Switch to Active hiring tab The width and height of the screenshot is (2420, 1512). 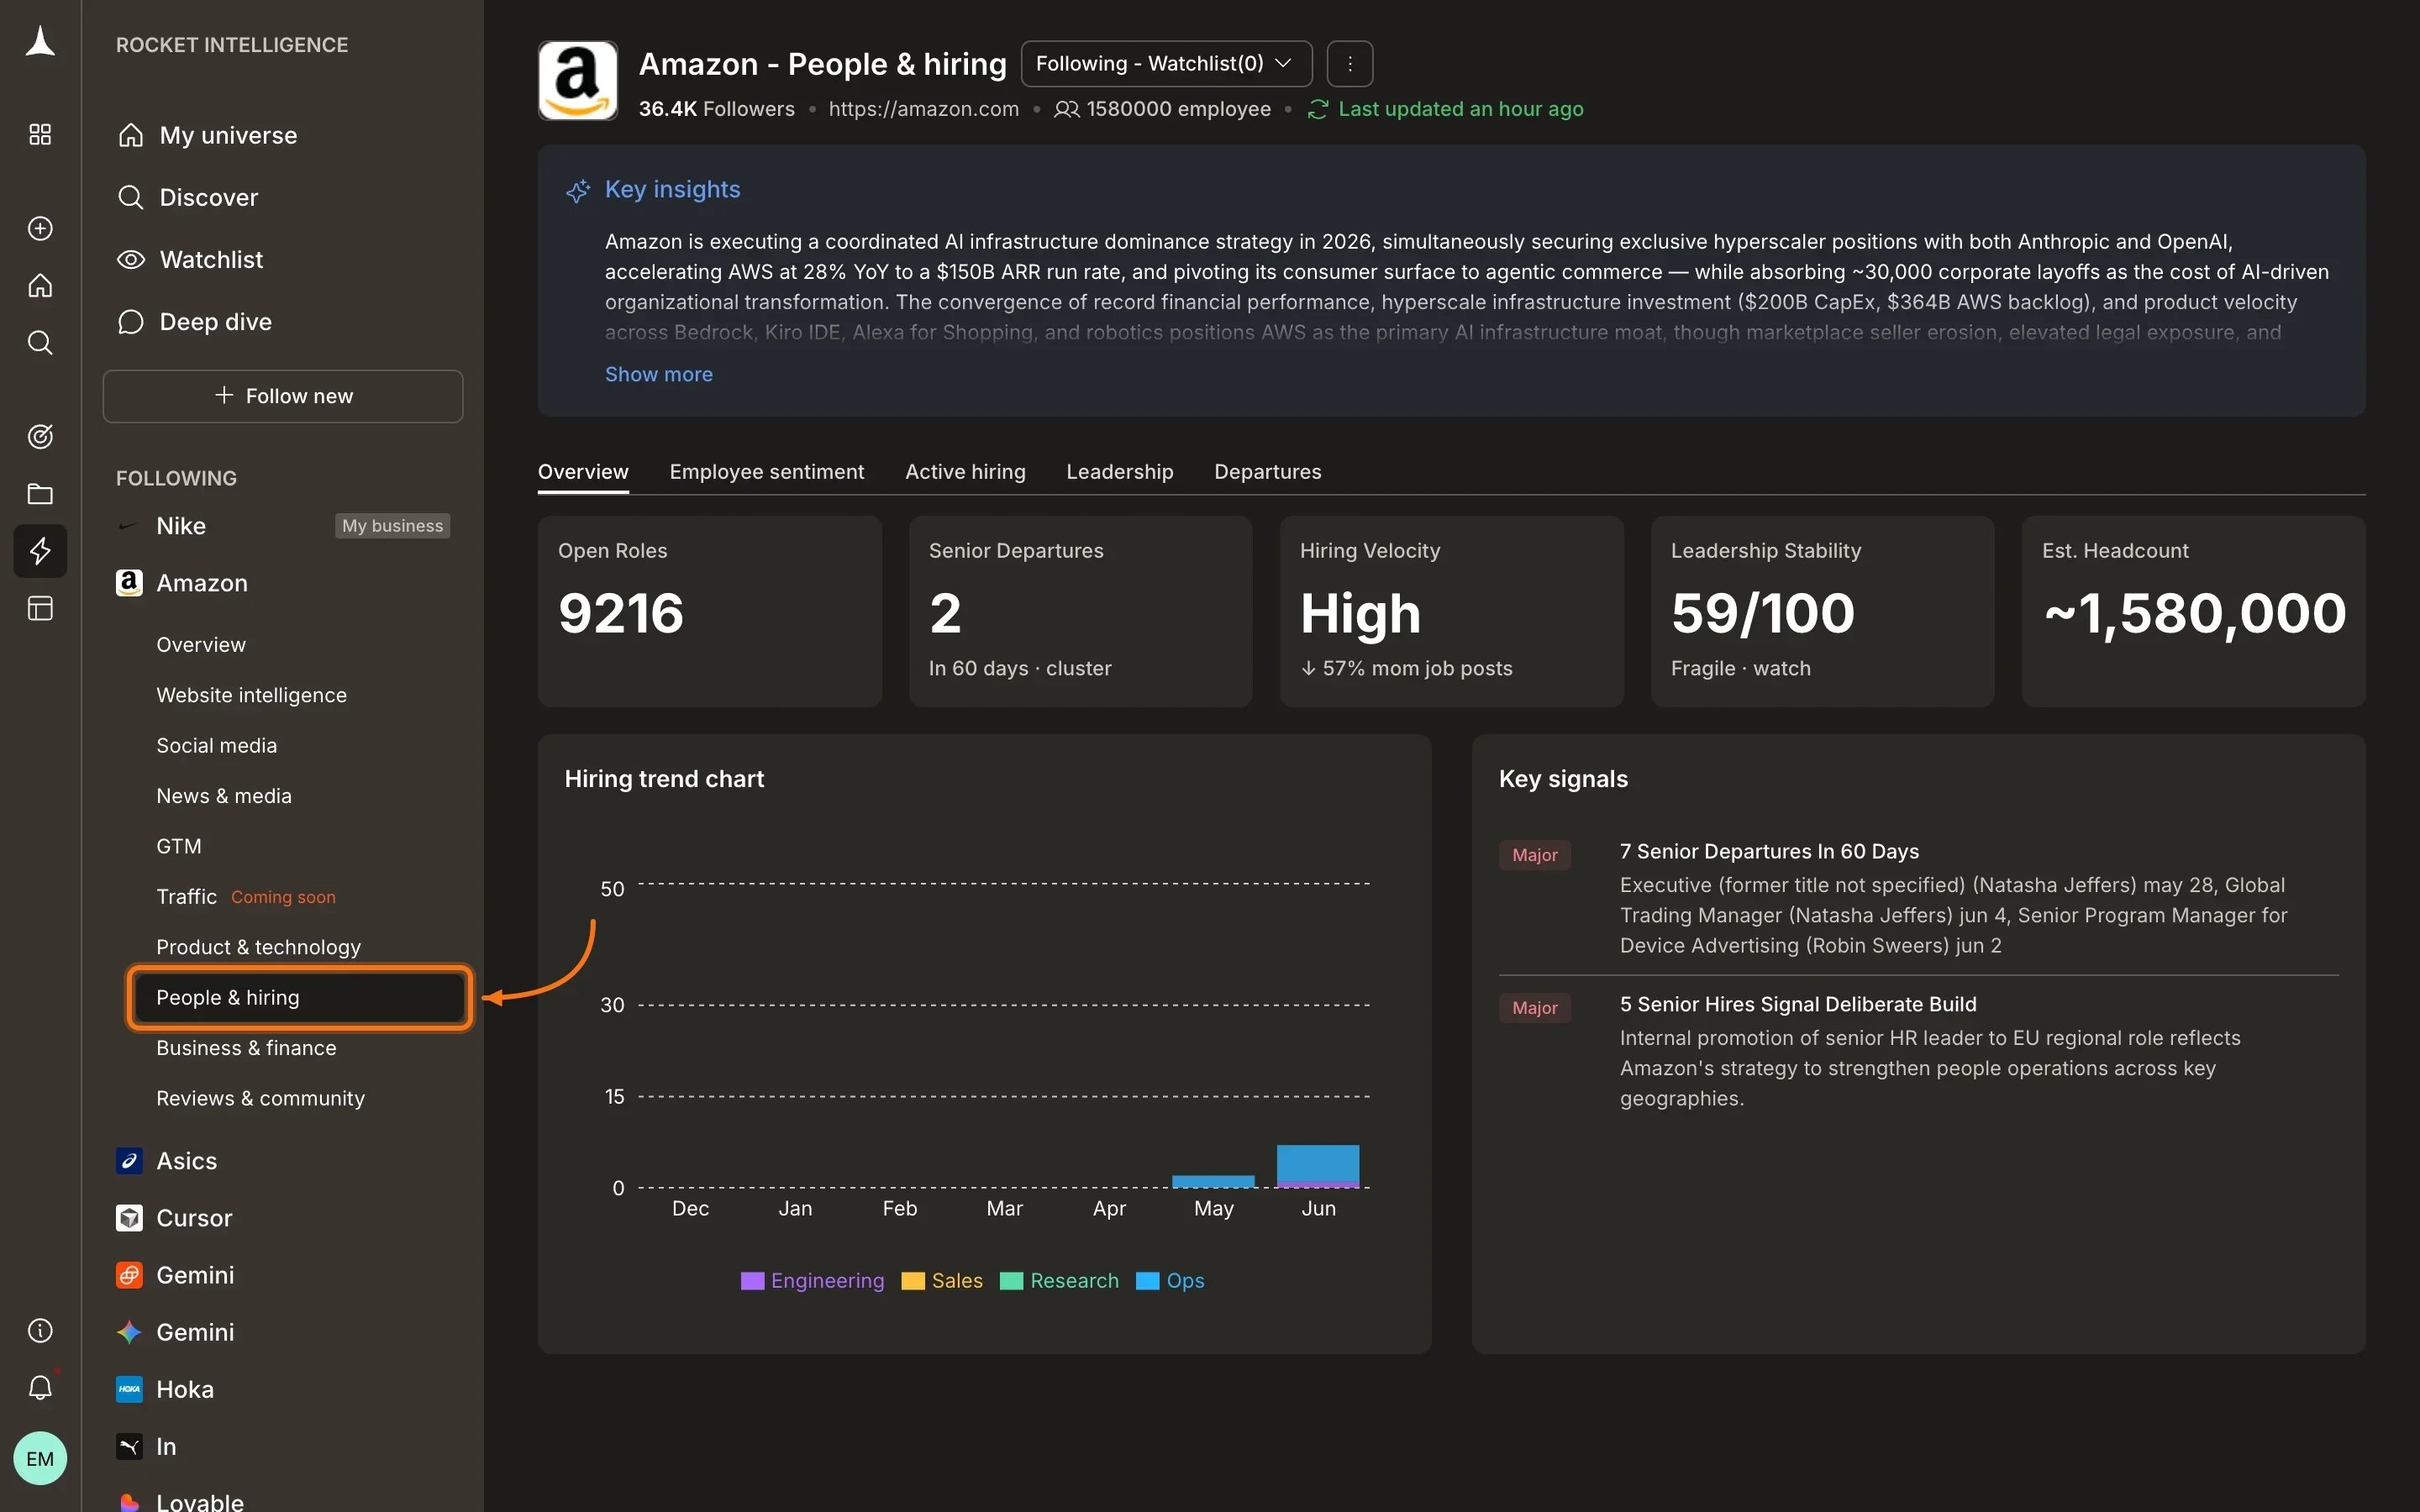coord(965,472)
